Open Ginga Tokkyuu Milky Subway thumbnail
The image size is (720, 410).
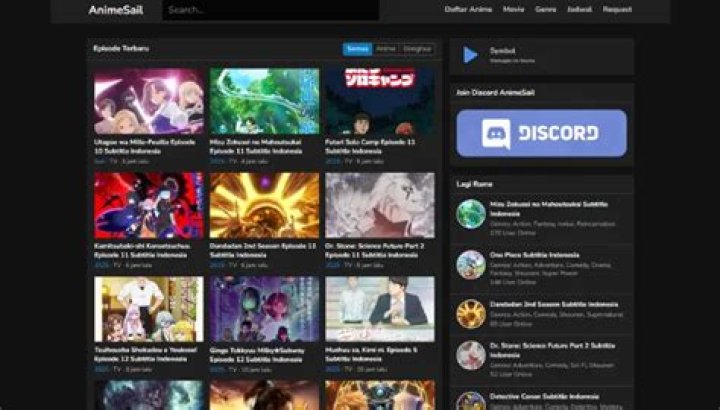(x=264, y=309)
